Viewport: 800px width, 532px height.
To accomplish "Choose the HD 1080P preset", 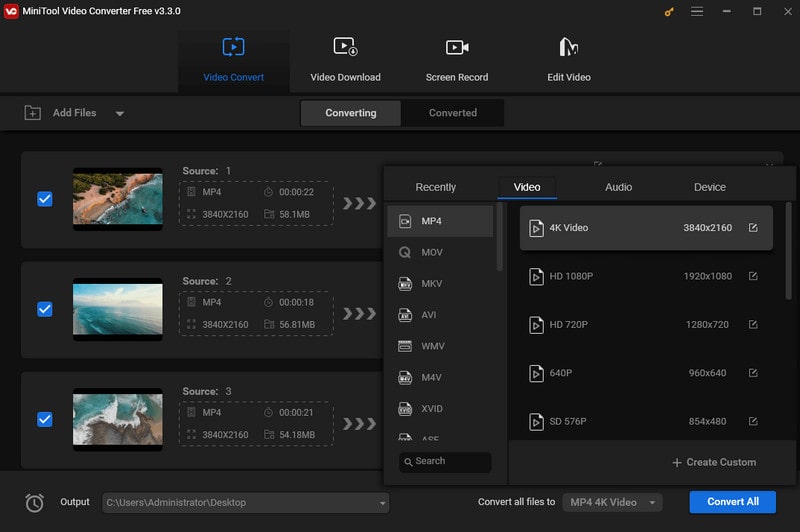I will (x=646, y=276).
